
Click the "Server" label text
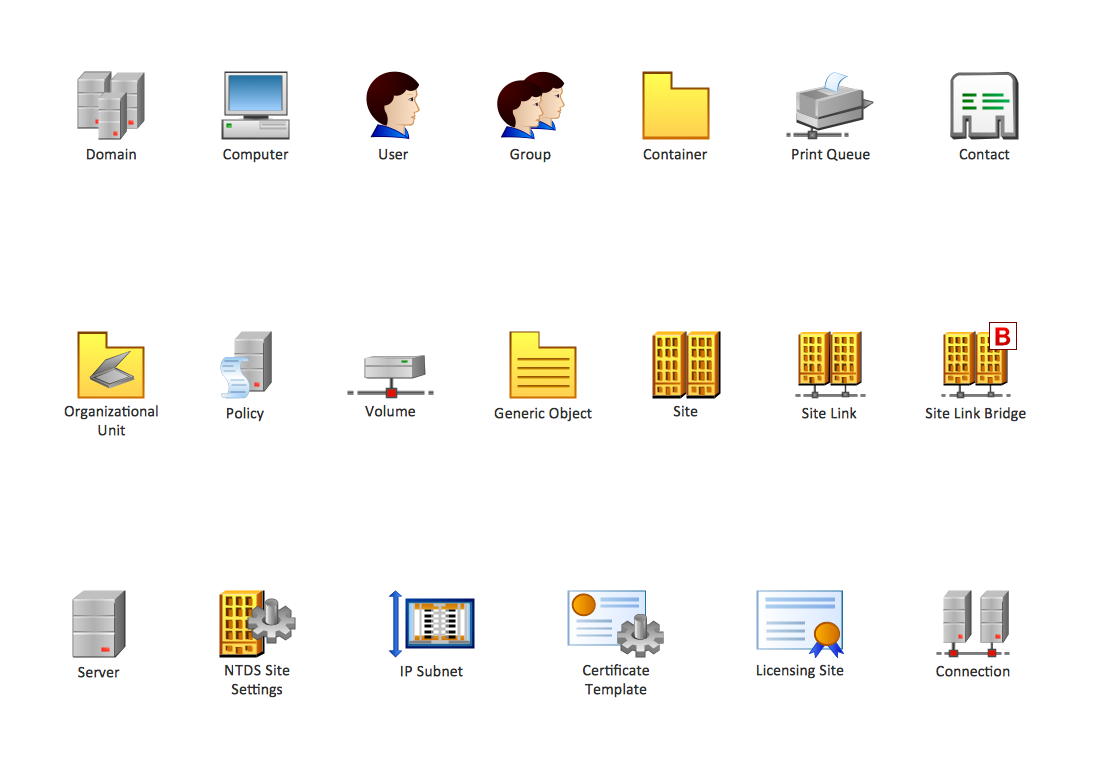click(98, 673)
